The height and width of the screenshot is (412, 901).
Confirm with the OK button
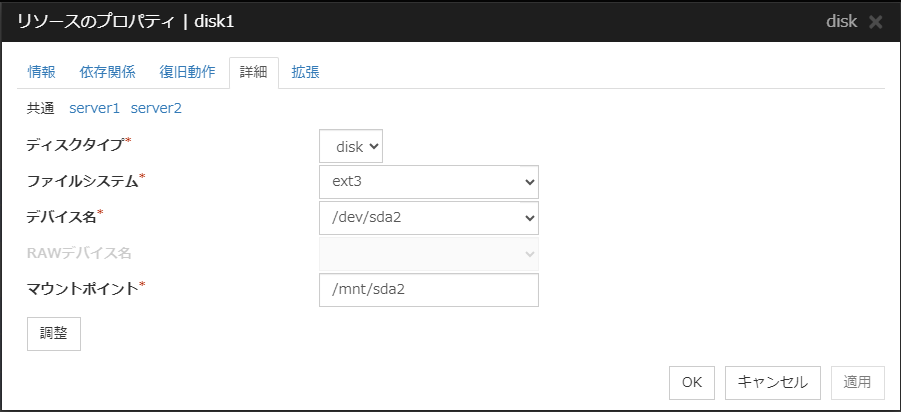692,382
